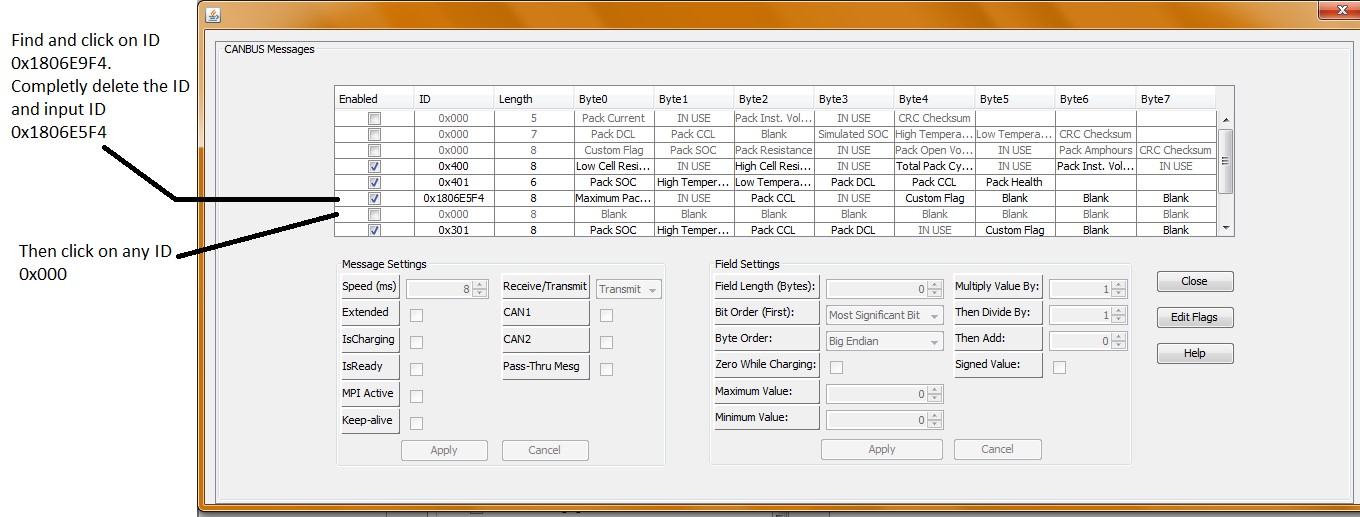Viewport: 1360px width, 517px height.
Task: Toggle Enabled checkbox for ID 0x1806E5F4
Action: point(374,198)
